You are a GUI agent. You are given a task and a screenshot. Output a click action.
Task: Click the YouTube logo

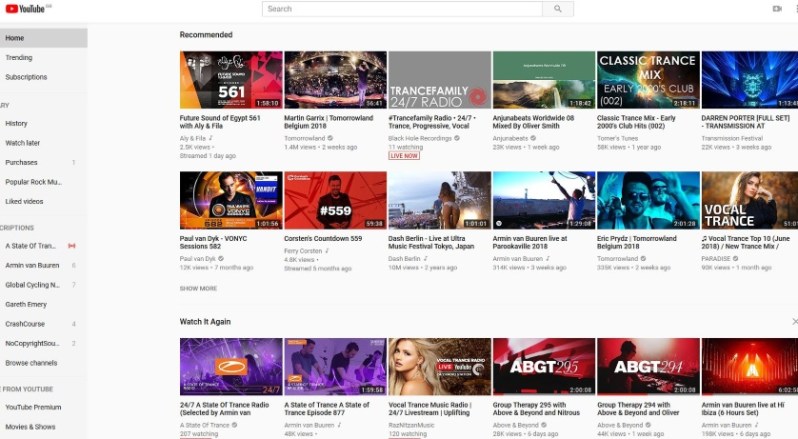(26, 9)
